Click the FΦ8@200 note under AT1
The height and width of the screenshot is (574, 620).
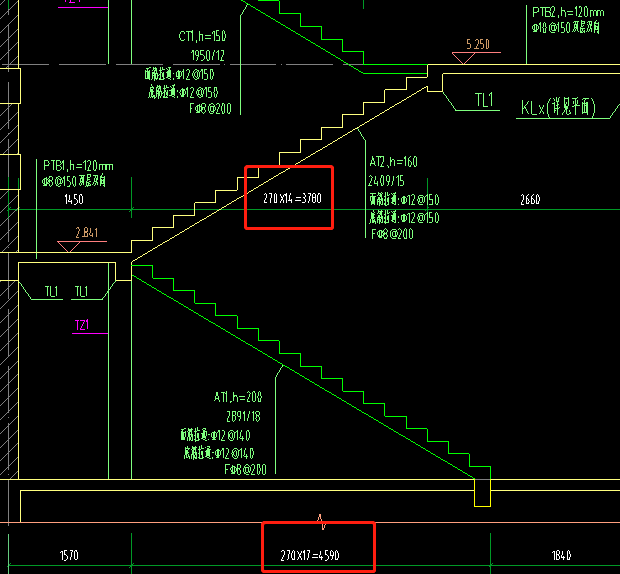click(245, 469)
